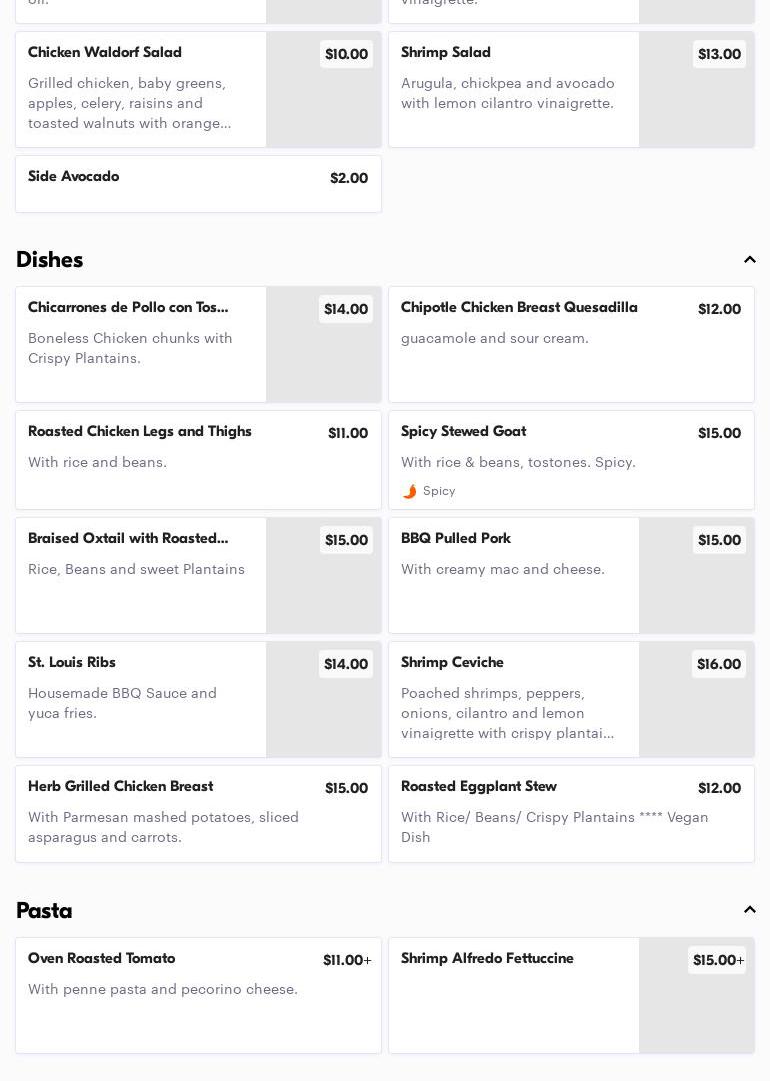Collapse the Pasta section chevron
The image size is (770, 1081).
(749, 910)
